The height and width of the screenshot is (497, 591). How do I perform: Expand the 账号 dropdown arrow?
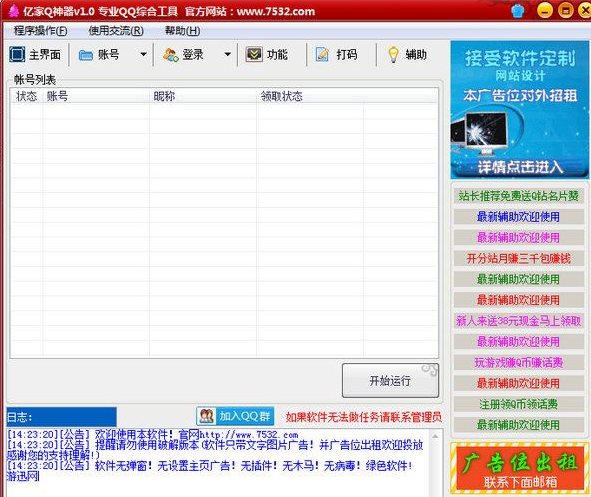point(143,55)
